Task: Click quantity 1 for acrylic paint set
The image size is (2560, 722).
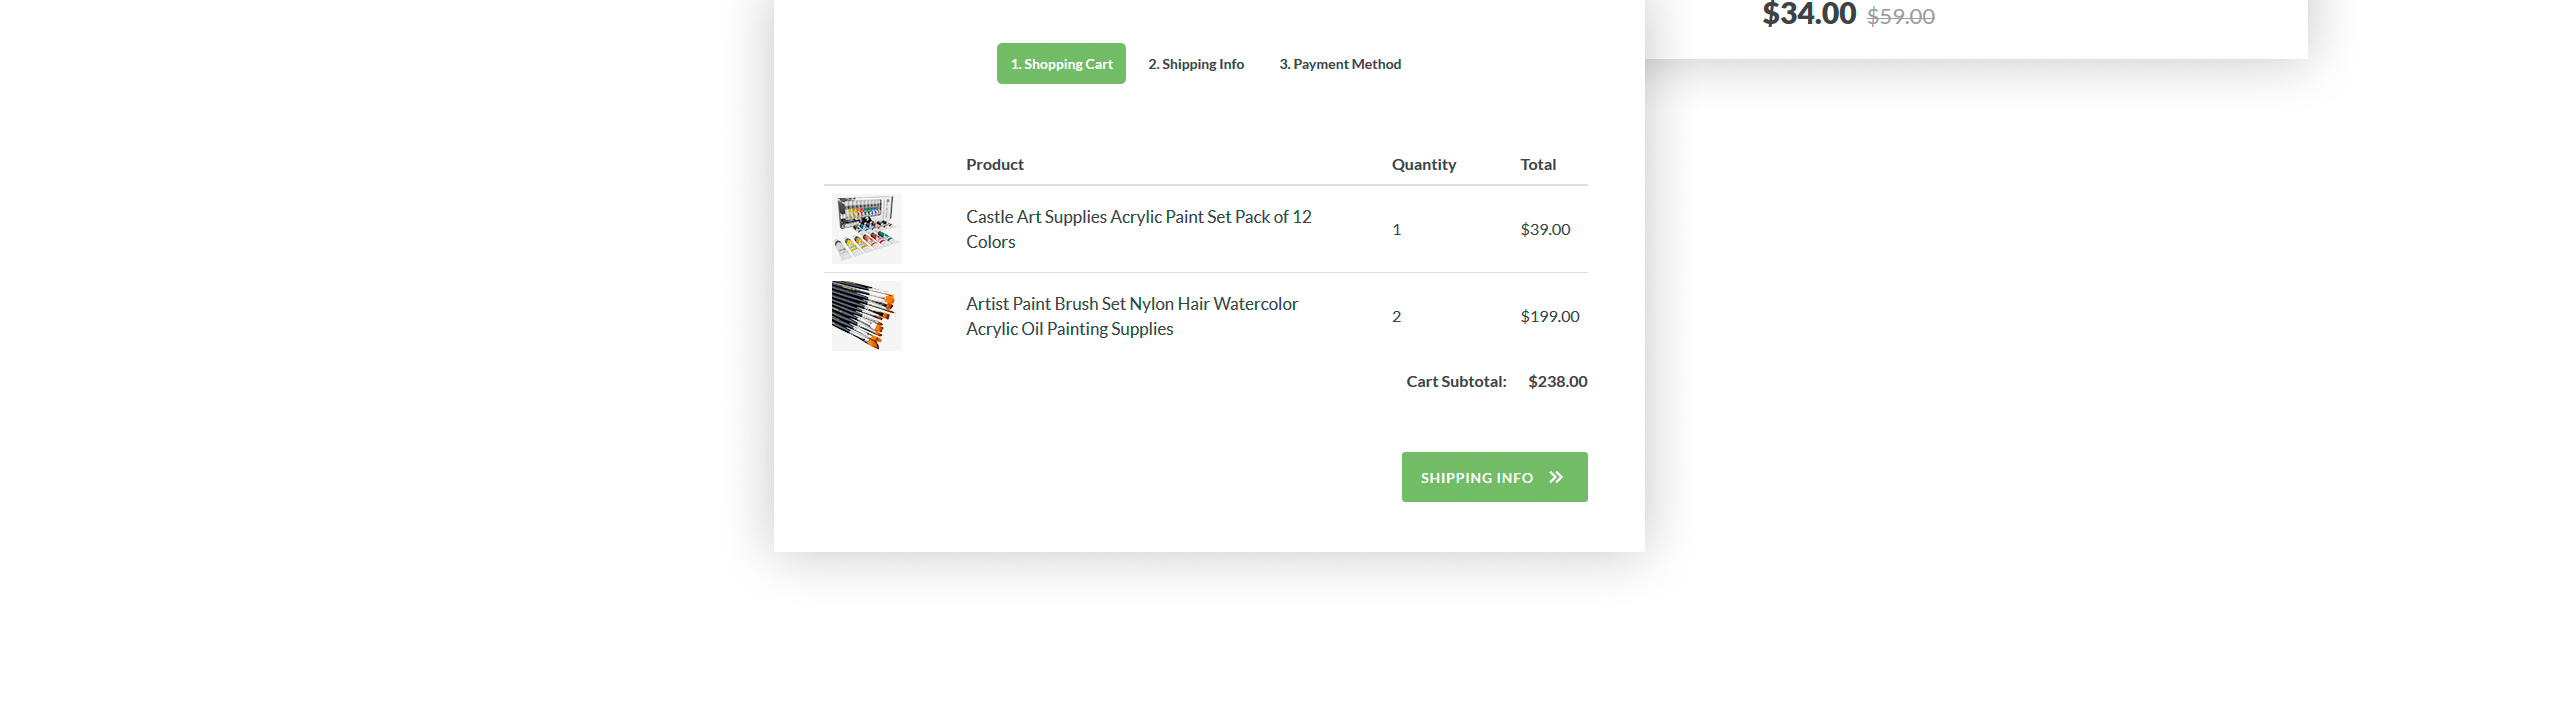Action: [x=1396, y=229]
